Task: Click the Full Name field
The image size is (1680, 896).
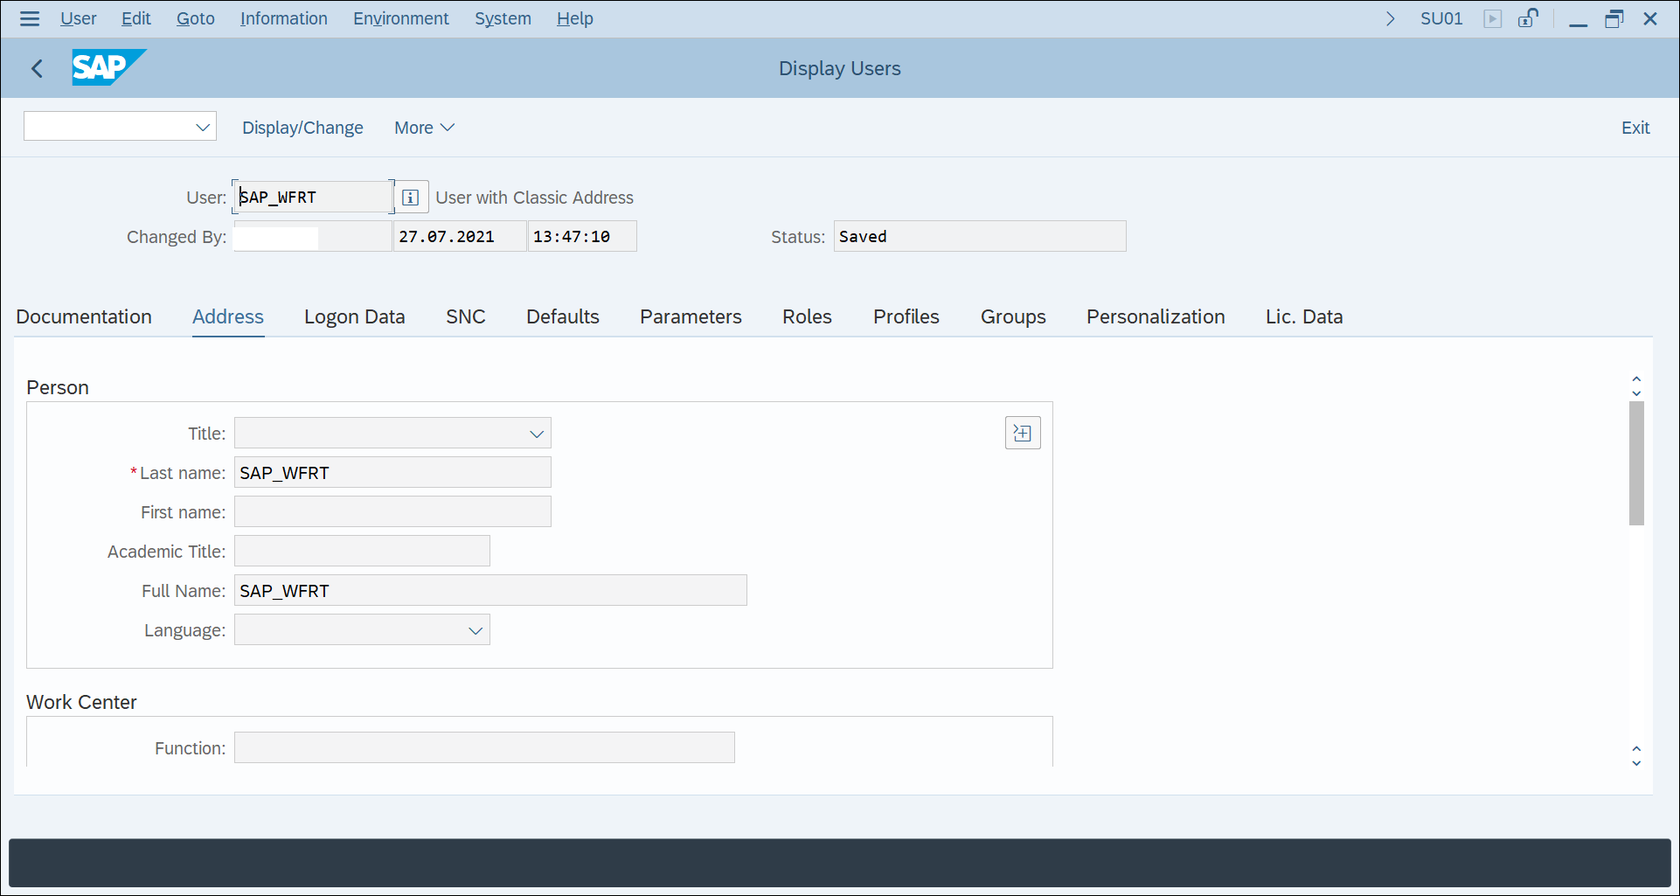Action: (x=490, y=591)
